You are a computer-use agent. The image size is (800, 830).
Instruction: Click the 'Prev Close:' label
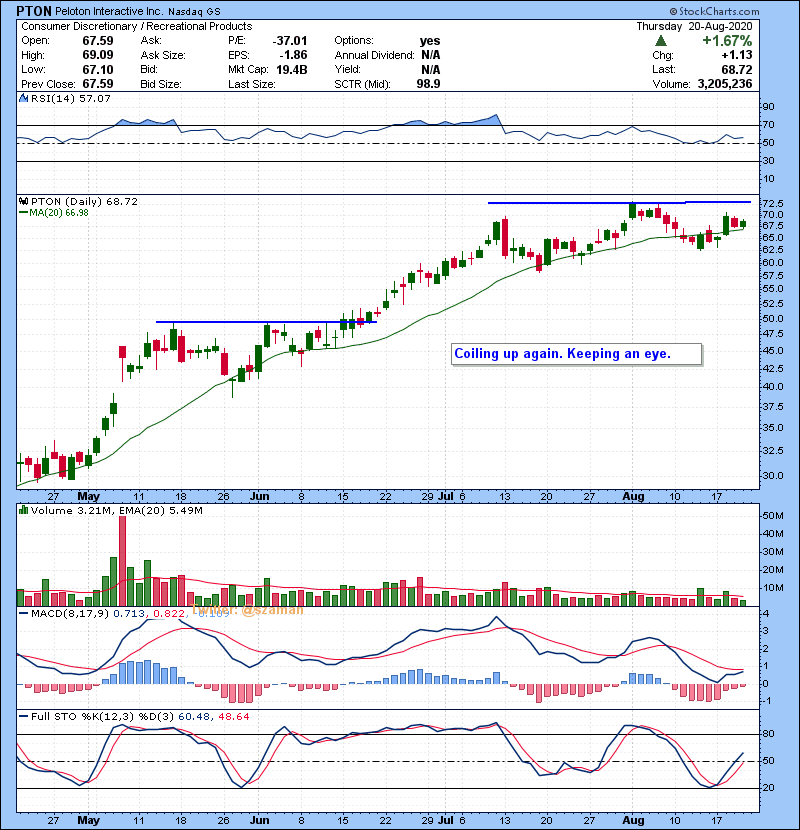tap(48, 84)
